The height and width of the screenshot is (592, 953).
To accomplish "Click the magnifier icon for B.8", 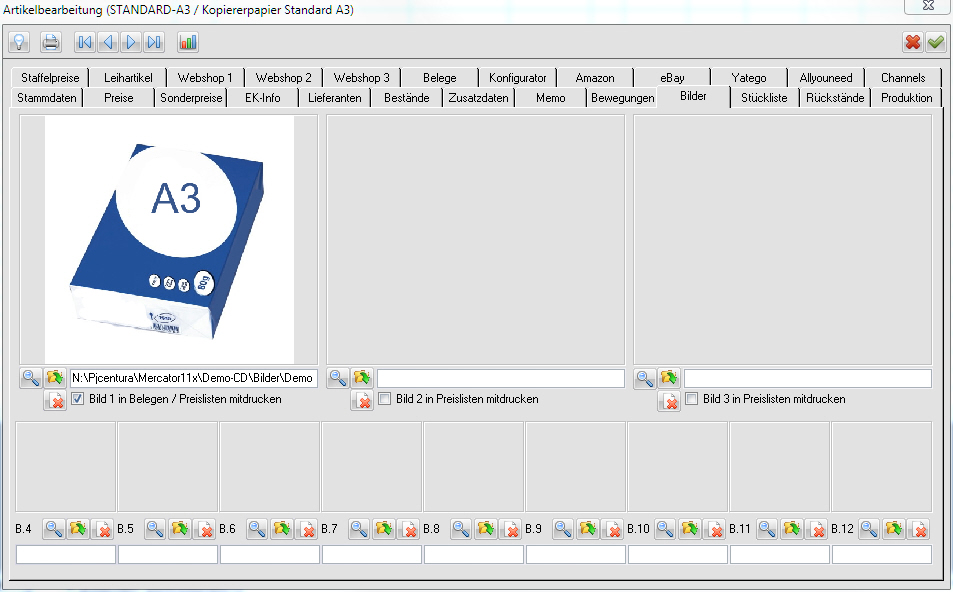I will [462, 529].
